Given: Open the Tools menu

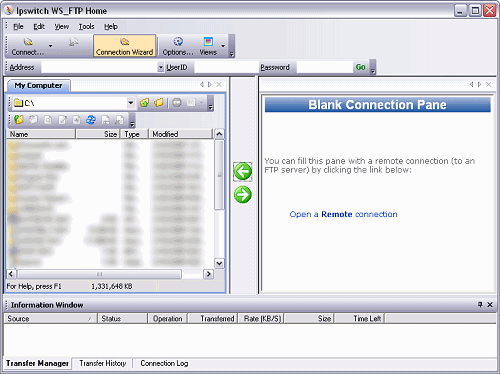Looking at the screenshot, I should pyautogui.click(x=86, y=26).
